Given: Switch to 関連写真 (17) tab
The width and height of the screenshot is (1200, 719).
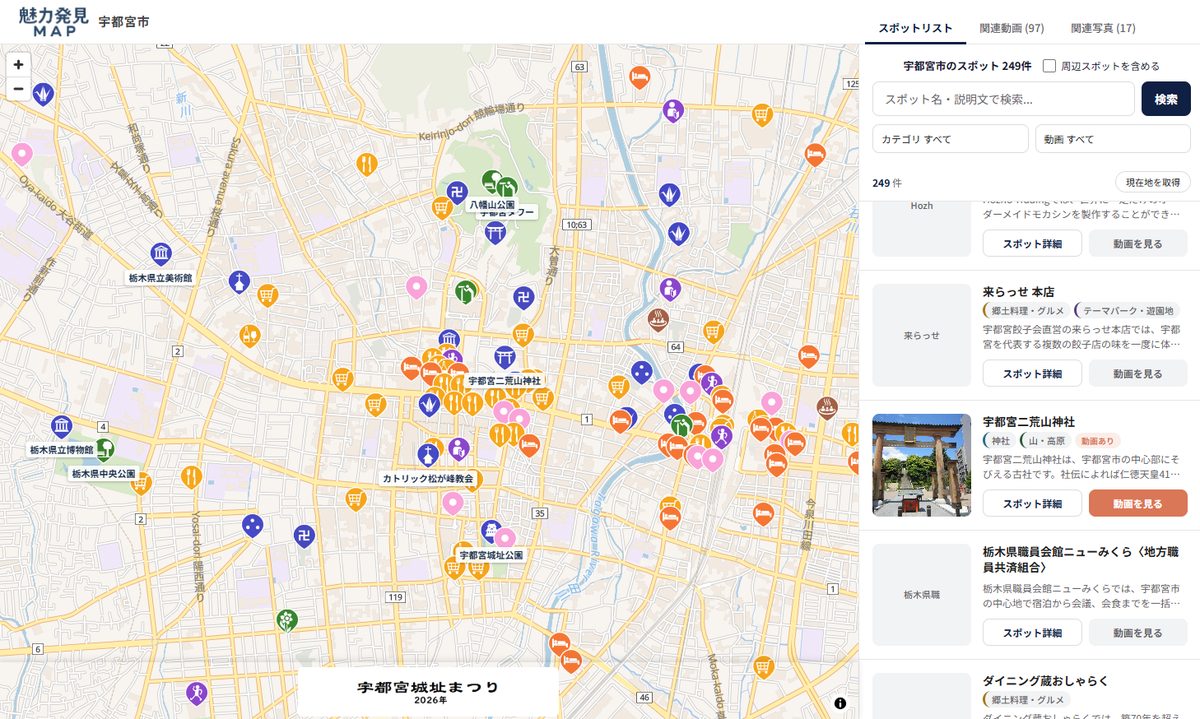Looking at the screenshot, I should [x=1103, y=28].
